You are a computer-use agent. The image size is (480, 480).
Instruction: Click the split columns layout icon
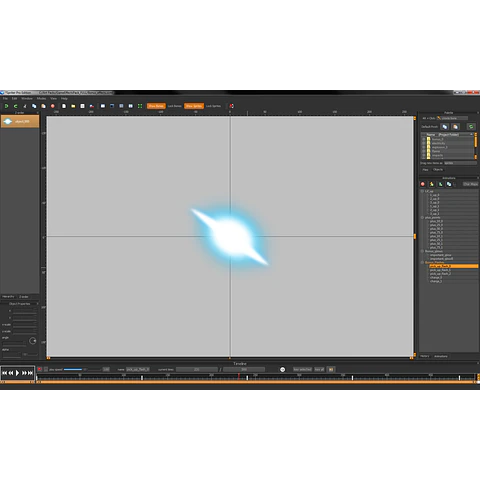pyautogui.click(x=131, y=106)
